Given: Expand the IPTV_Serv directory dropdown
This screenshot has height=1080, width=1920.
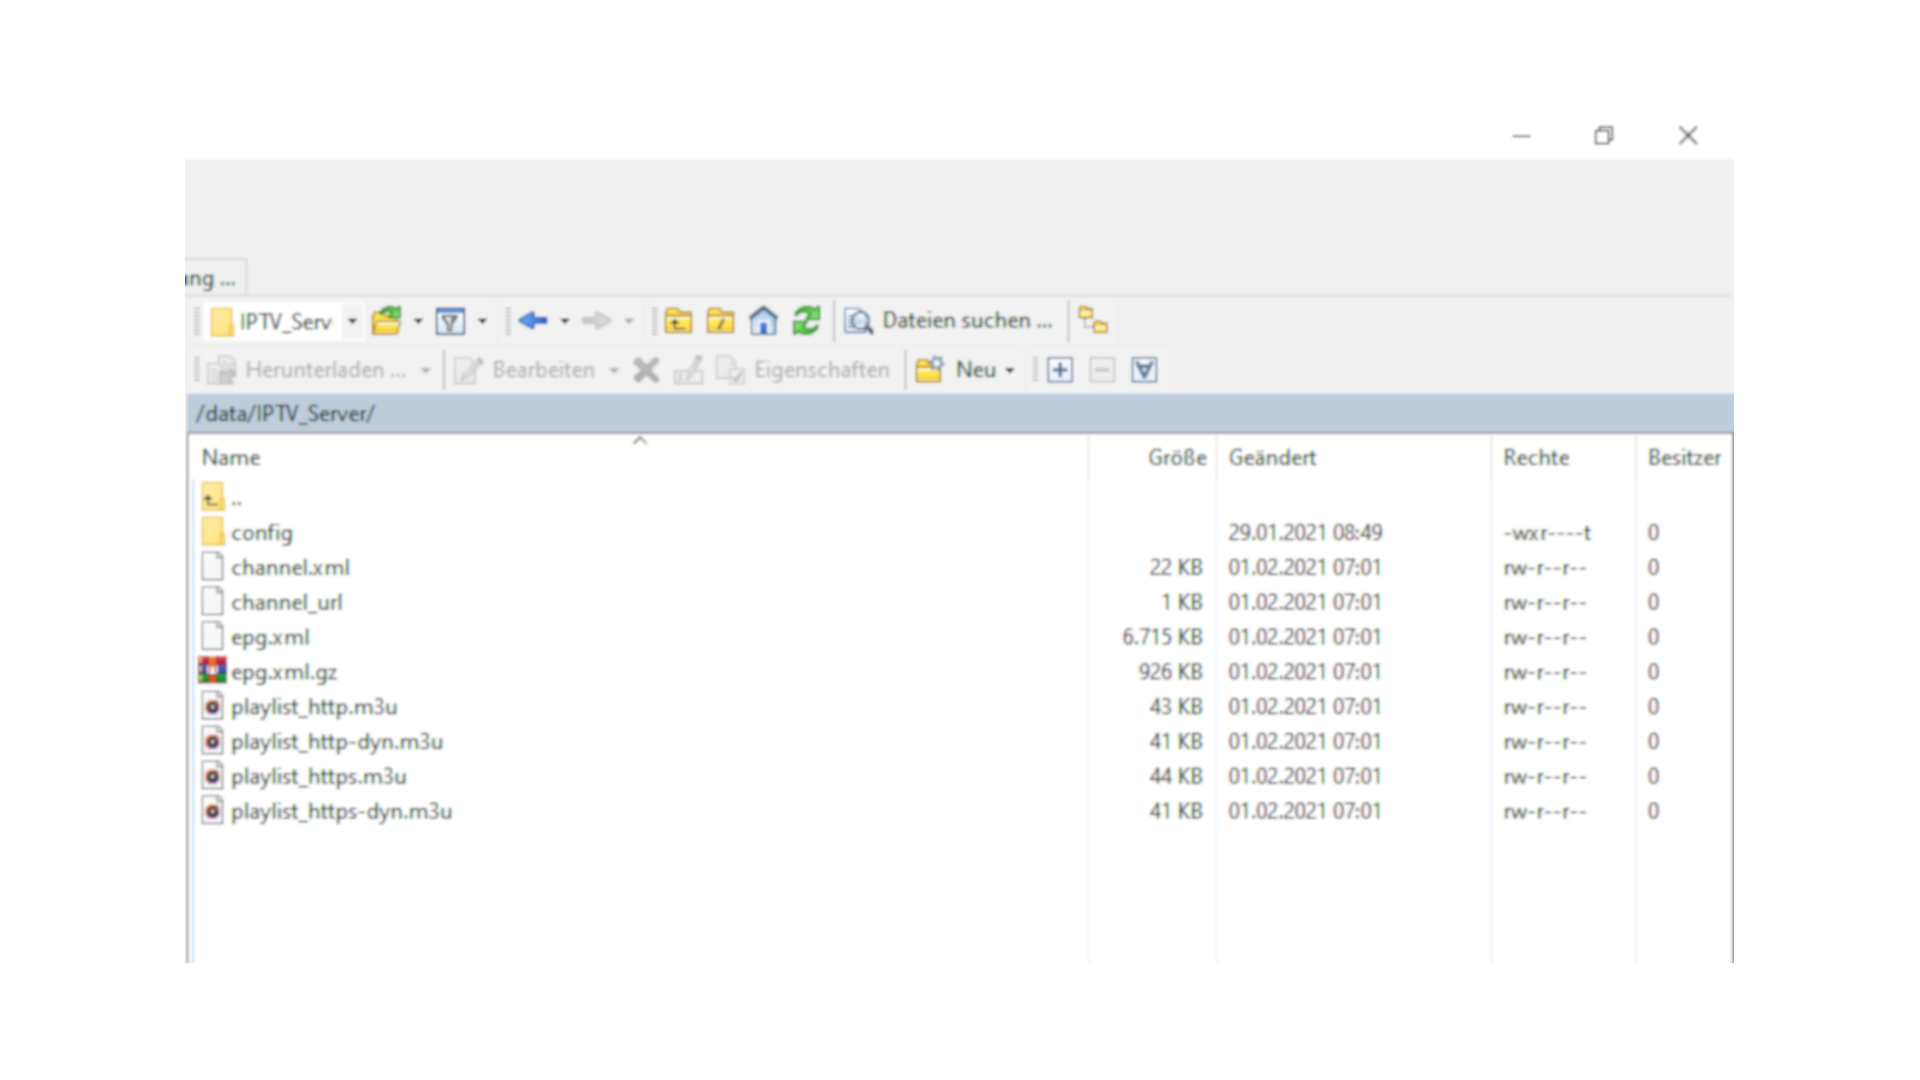Looking at the screenshot, I should [352, 321].
